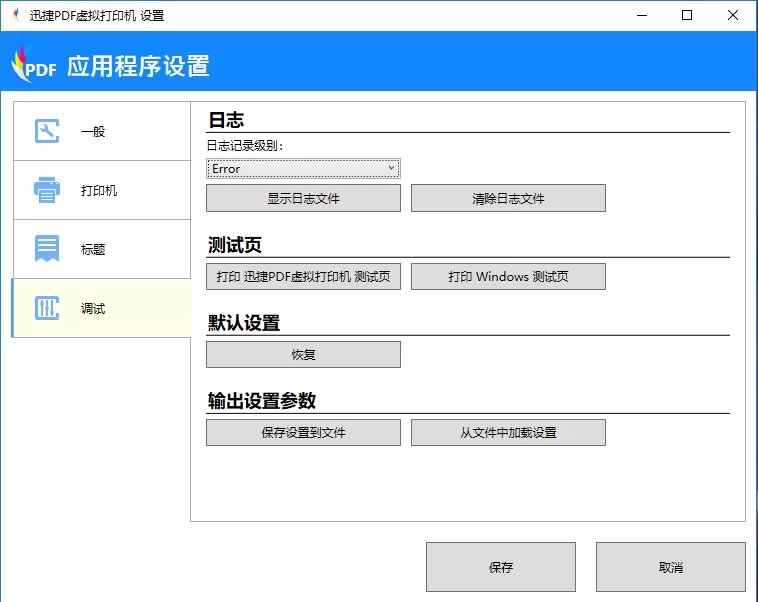Maximize the settings window
The height and width of the screenshot is (602, 758).
pyautogui.click(x=686, y=15)
